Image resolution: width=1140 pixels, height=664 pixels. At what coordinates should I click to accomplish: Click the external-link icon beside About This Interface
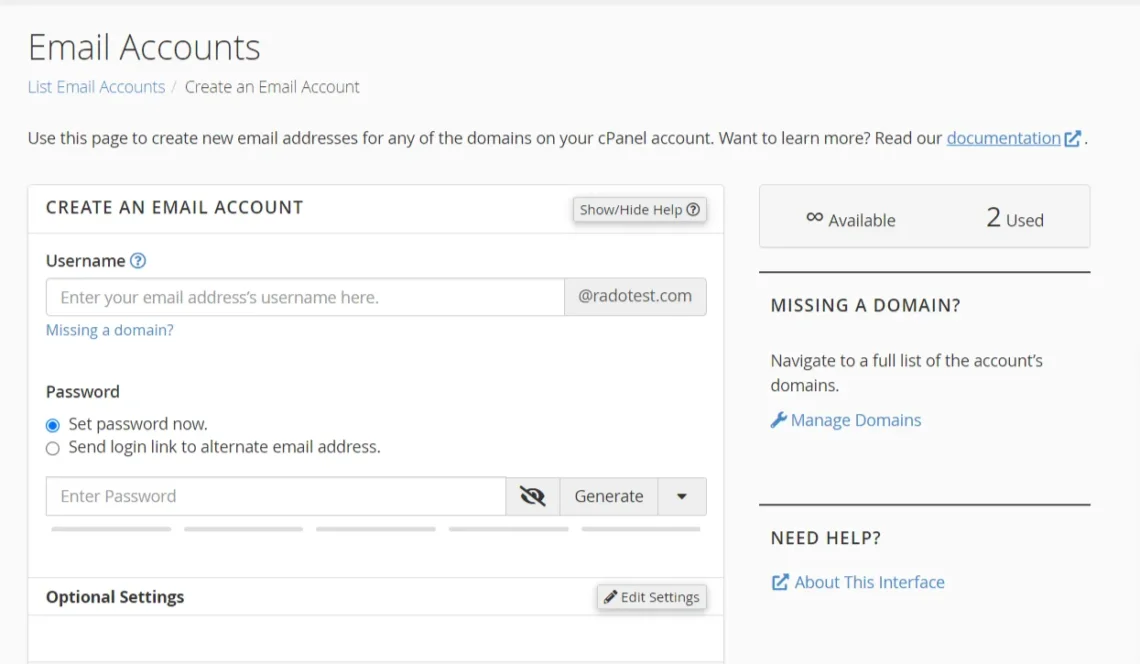780,582
